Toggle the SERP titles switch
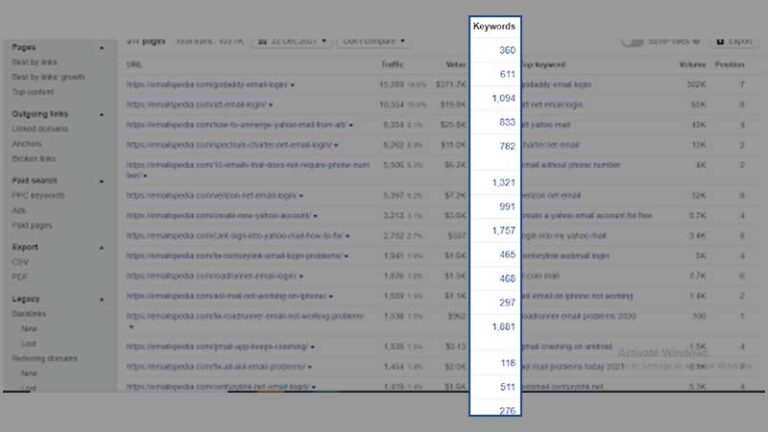 point(632,42)
